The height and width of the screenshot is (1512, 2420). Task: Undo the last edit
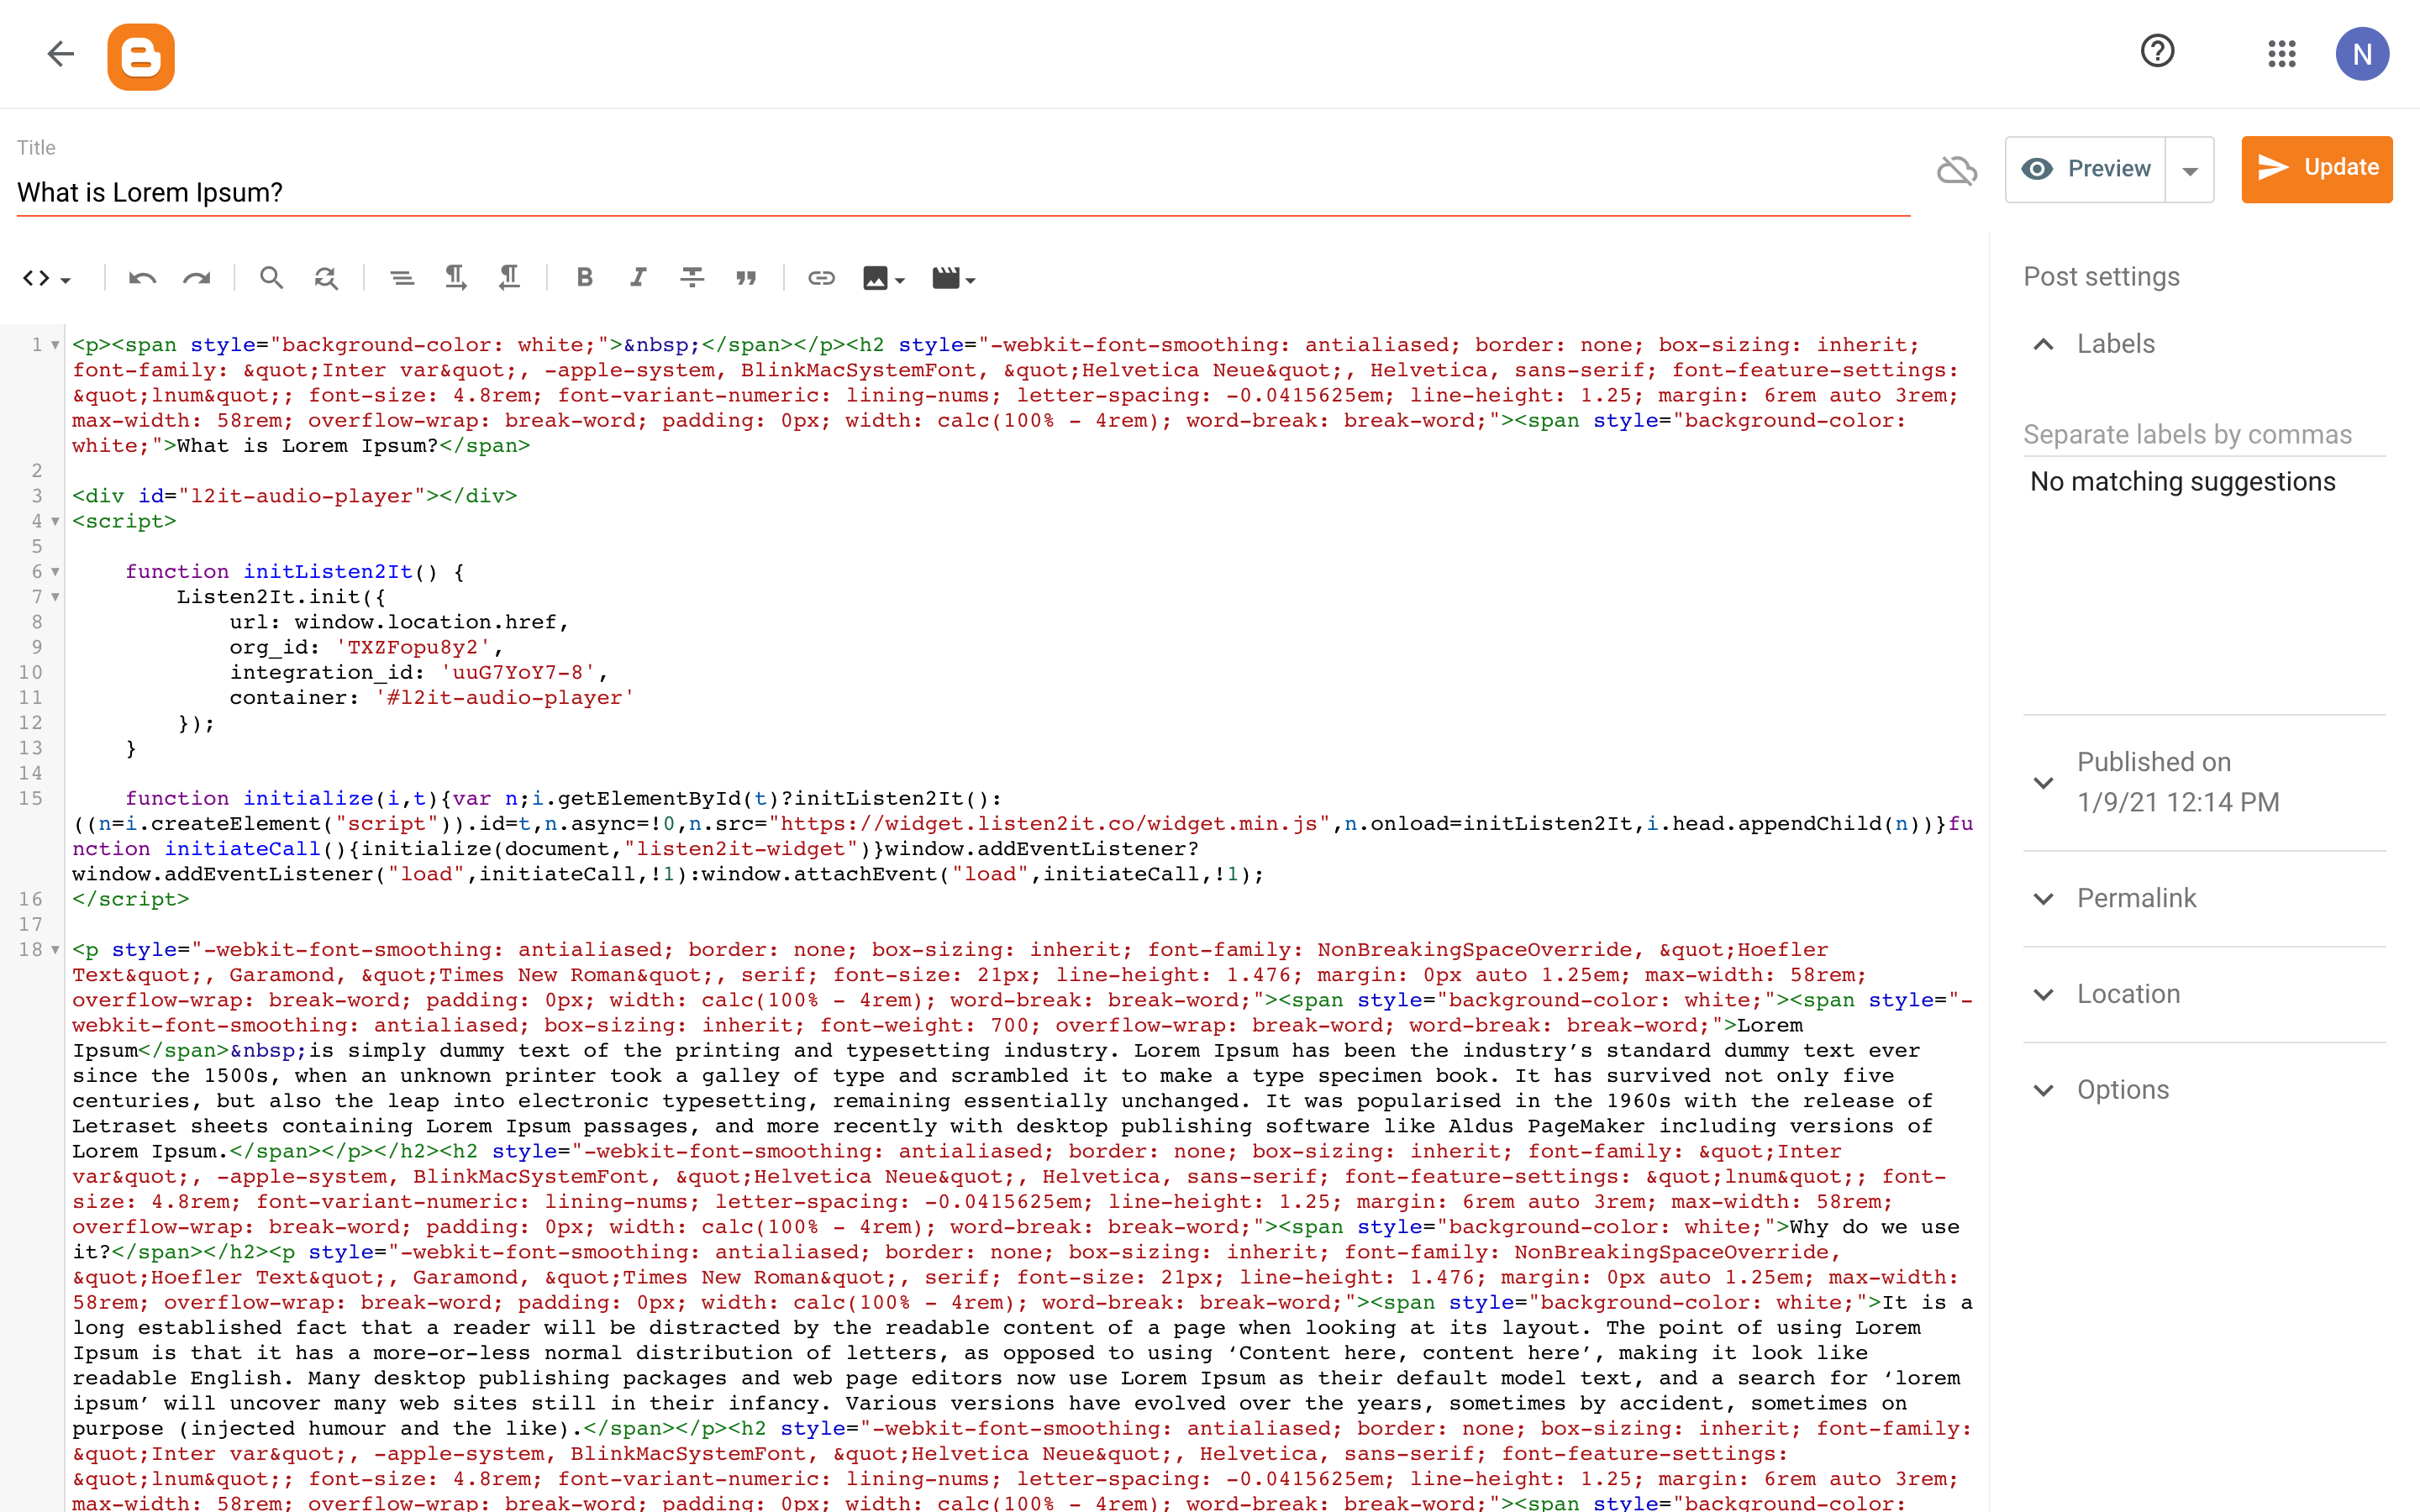(x=143, y=278)
